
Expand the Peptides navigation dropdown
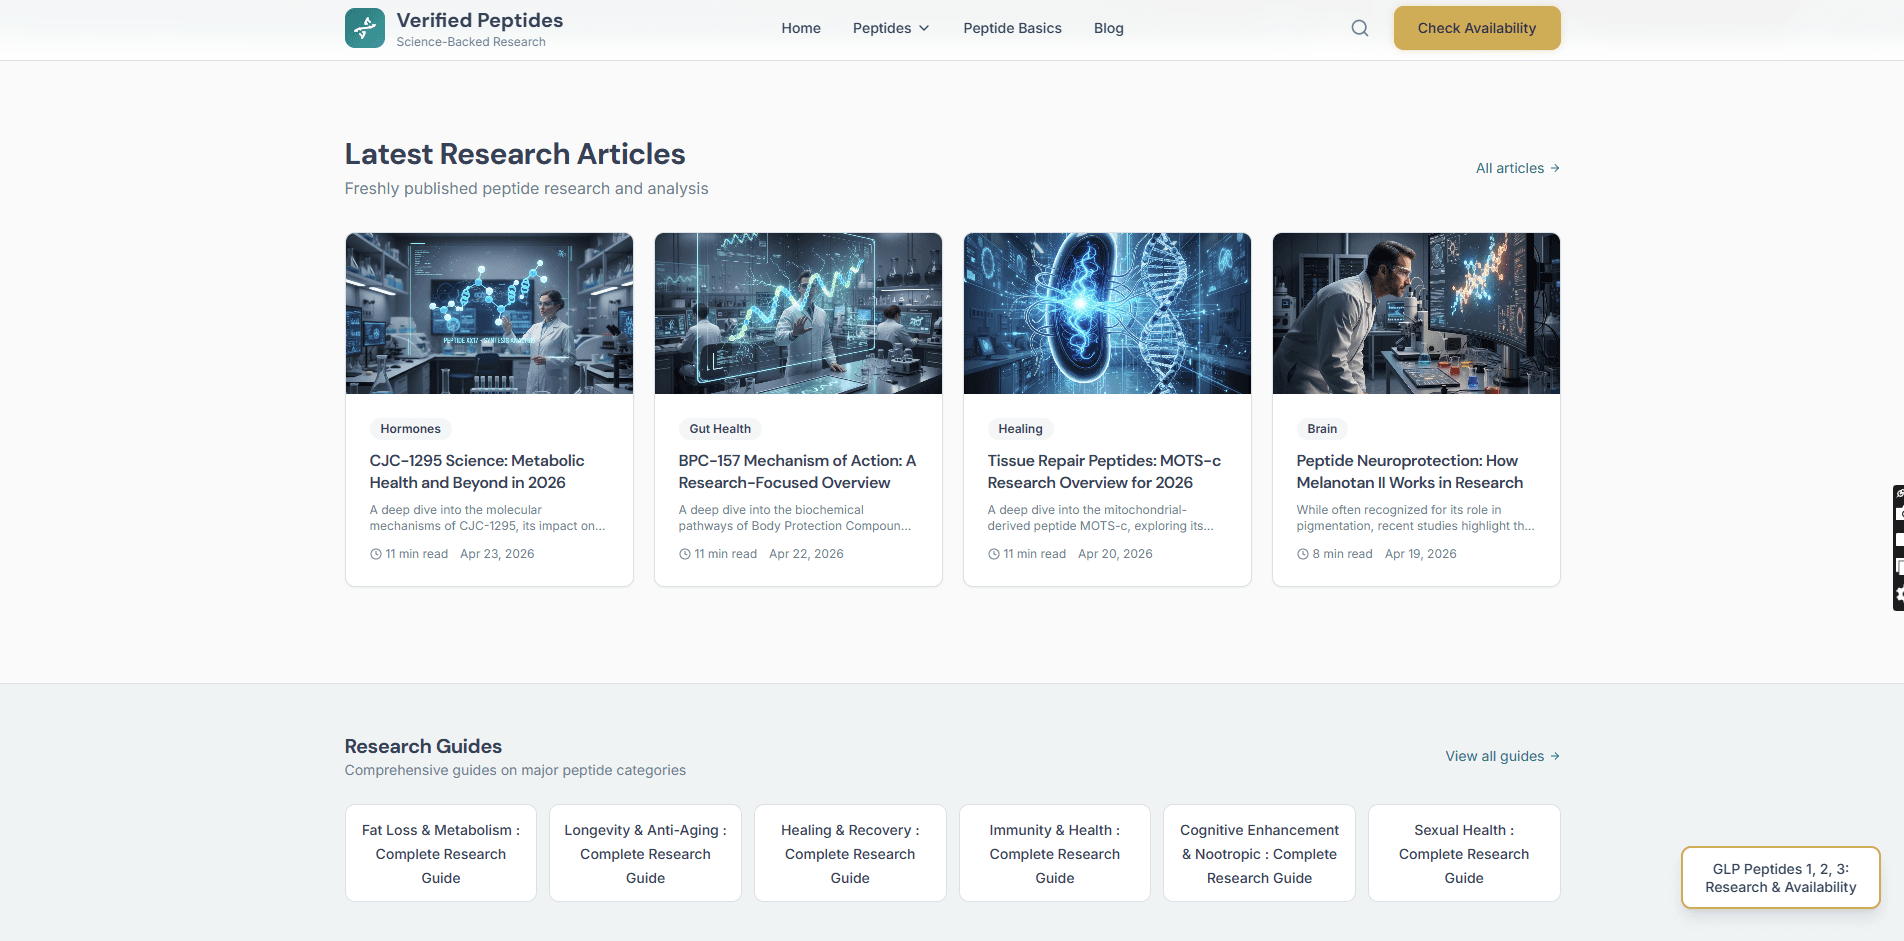[x=890, y=28]
